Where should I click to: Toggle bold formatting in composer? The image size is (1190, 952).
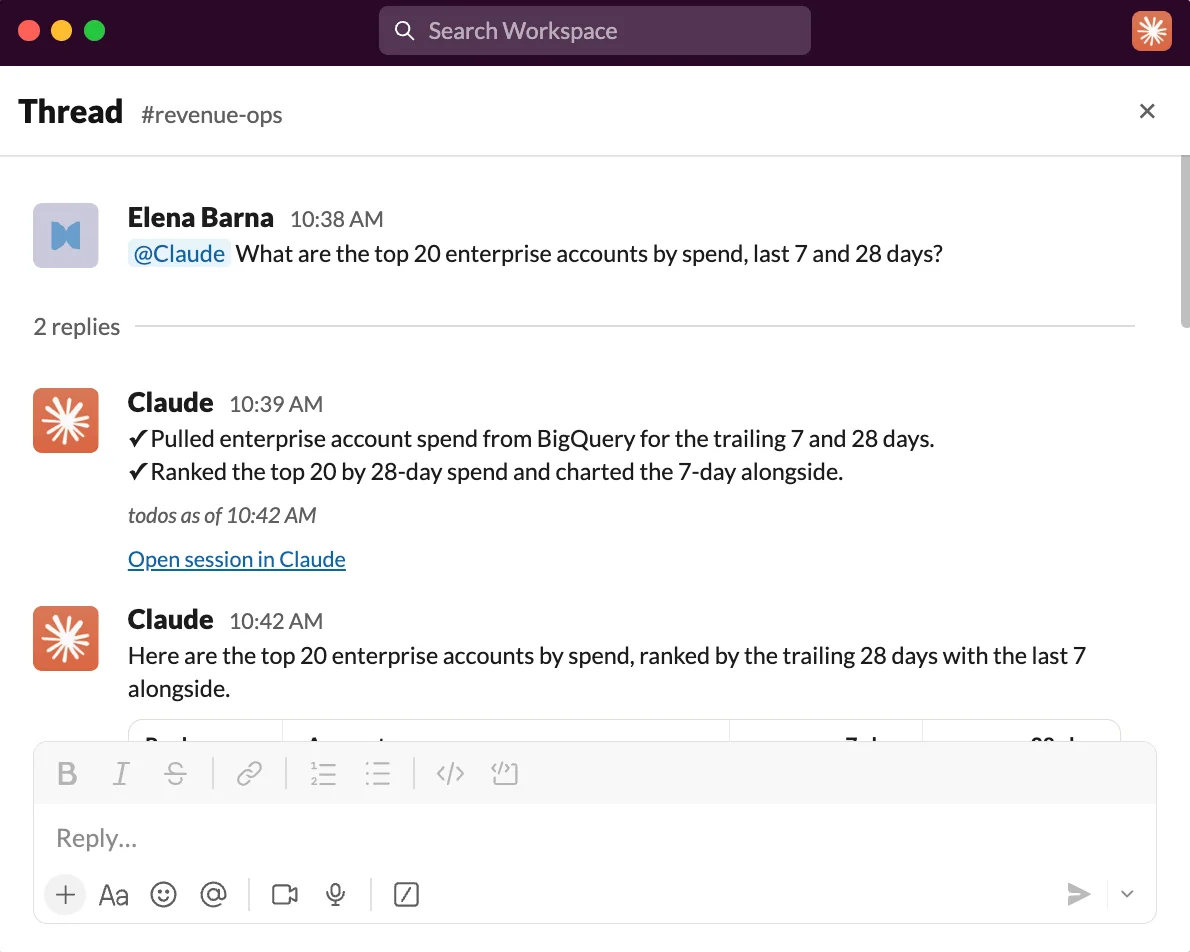(67, 774)
